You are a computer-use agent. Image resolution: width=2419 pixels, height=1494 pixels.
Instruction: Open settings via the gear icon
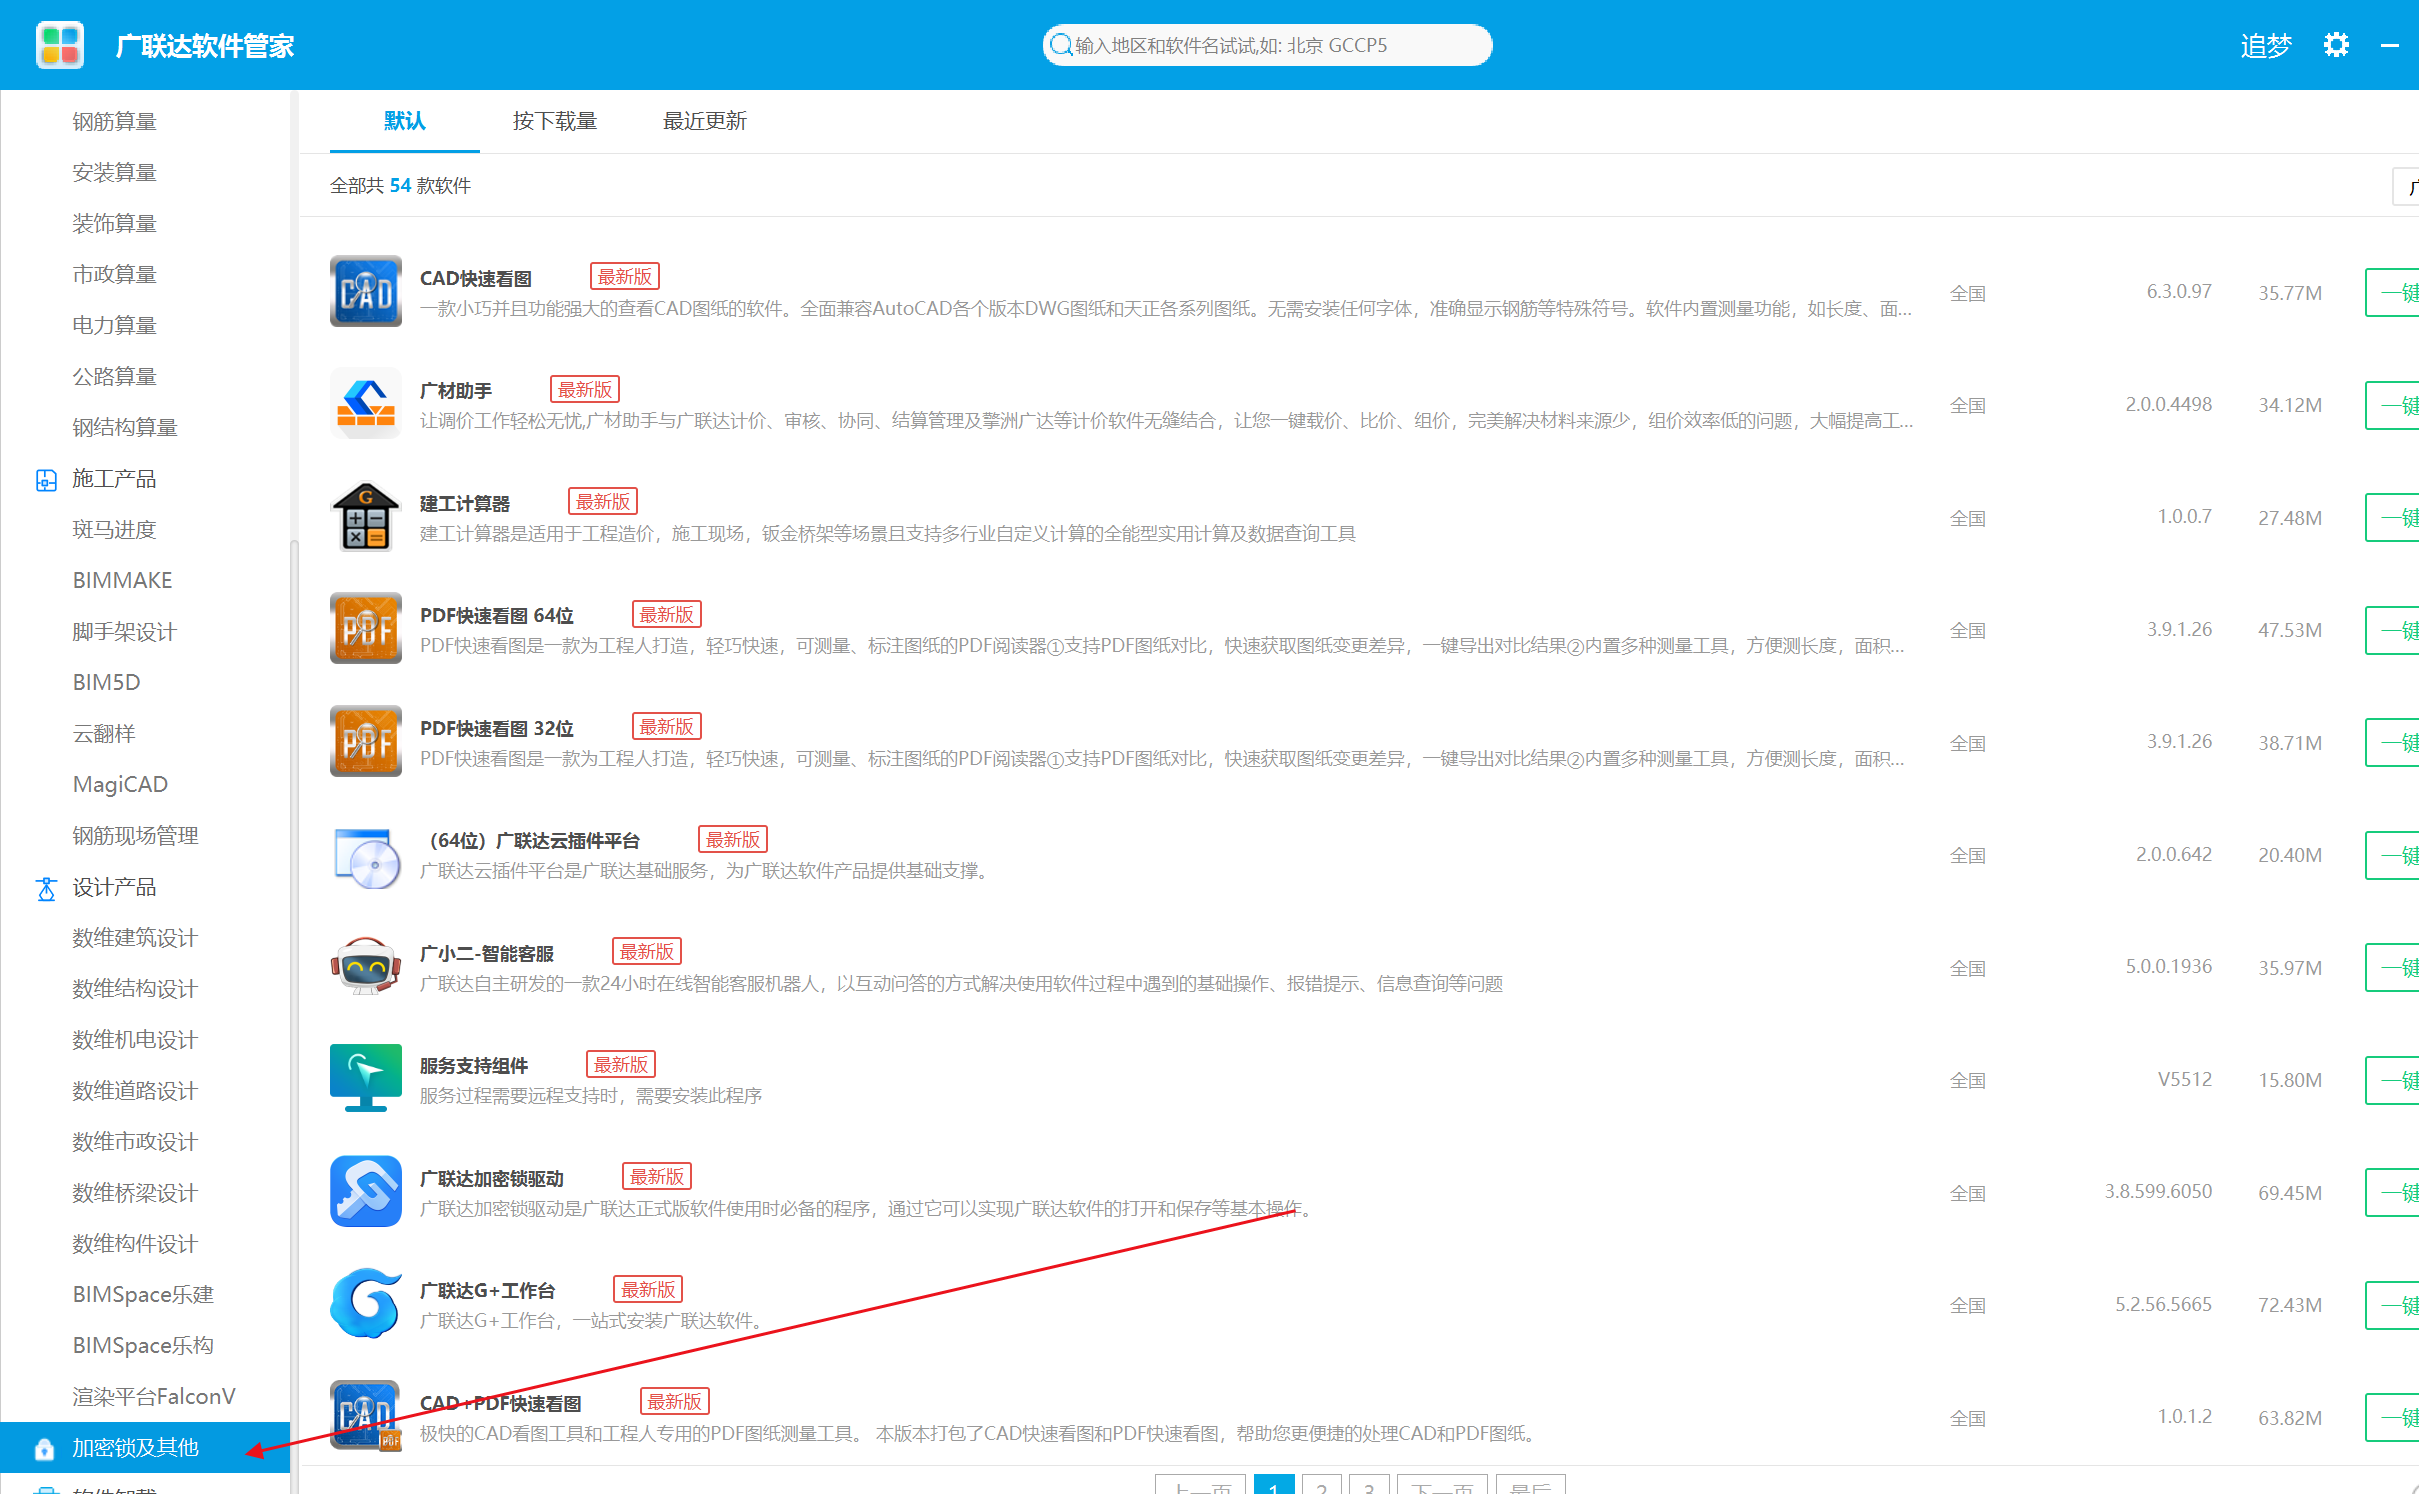(x=2335, y=45)
